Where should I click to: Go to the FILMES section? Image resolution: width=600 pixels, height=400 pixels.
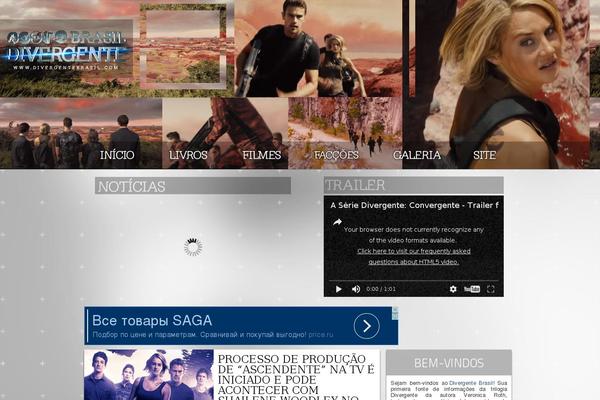tap(262, 155)
